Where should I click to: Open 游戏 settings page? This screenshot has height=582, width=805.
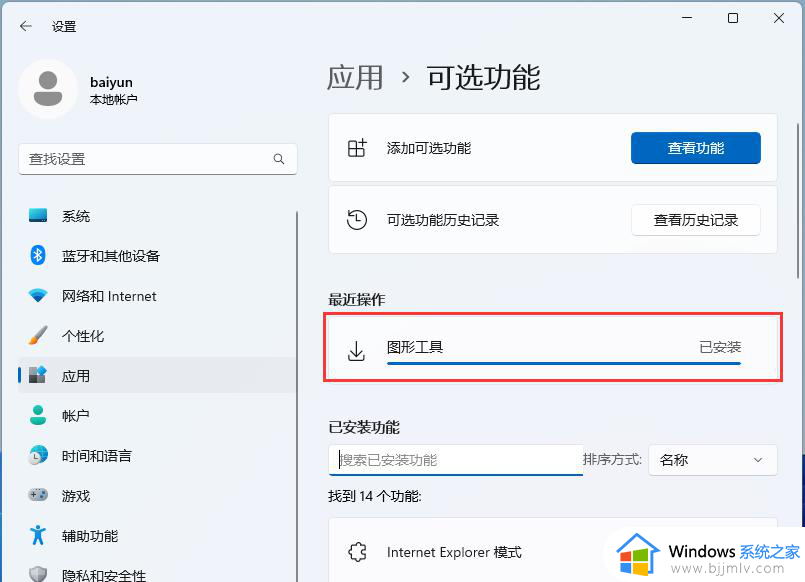[157, 495]
